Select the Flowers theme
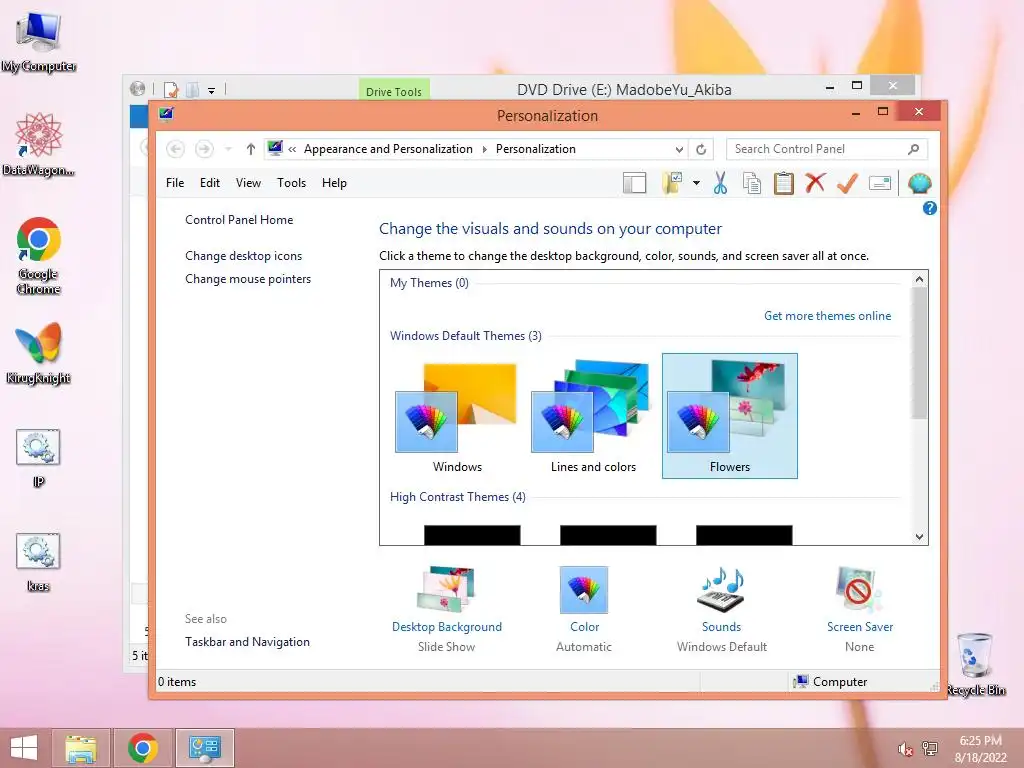The height and width of the screenshot is (768, 1024). (729, 417)
